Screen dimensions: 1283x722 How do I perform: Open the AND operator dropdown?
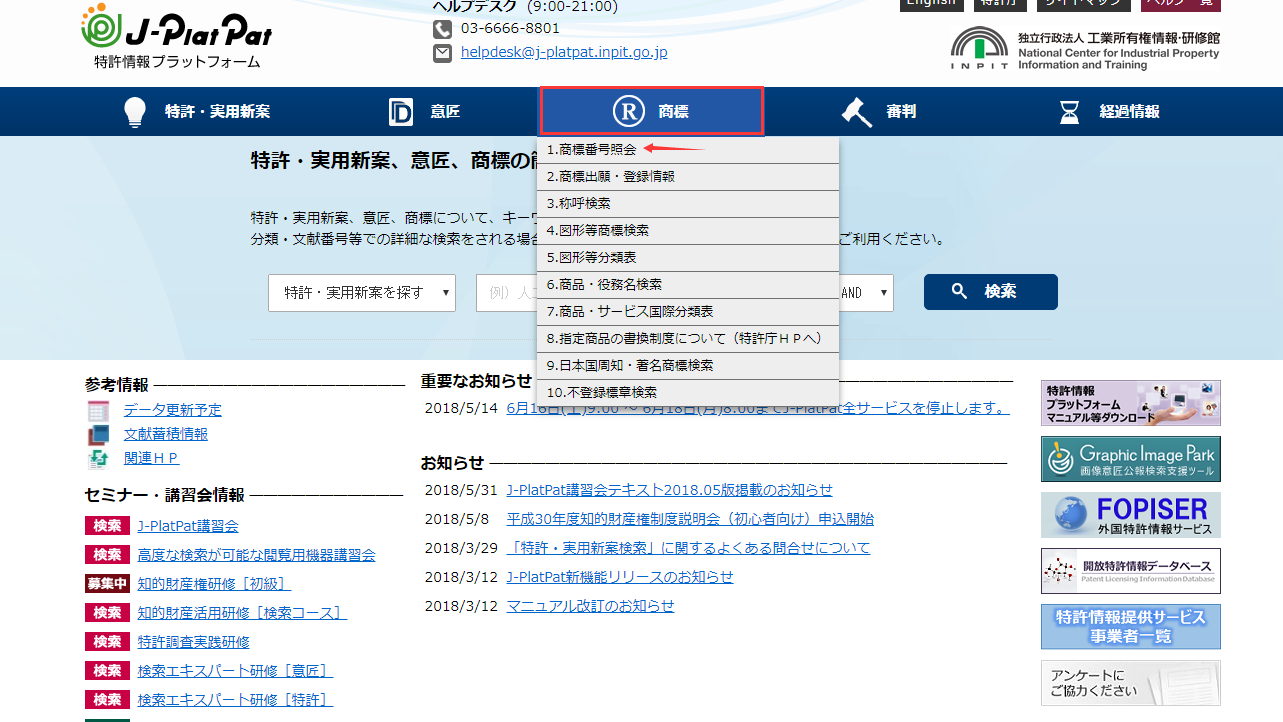tap(866, 293)
